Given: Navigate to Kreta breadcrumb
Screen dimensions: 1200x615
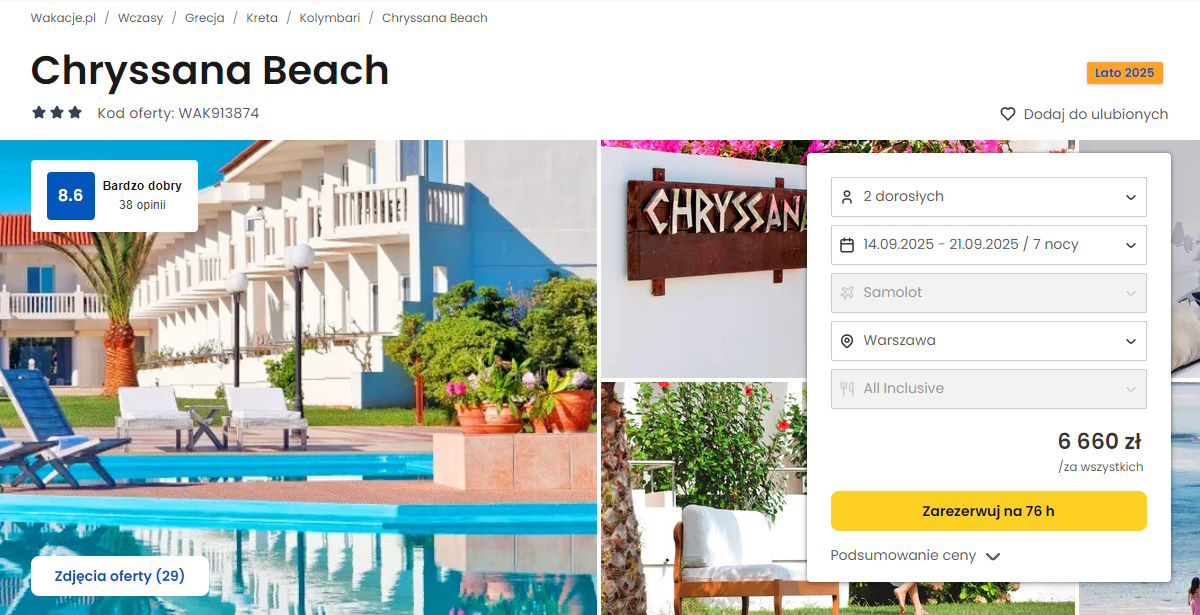Looking at the screenshot, I should 262,18.
